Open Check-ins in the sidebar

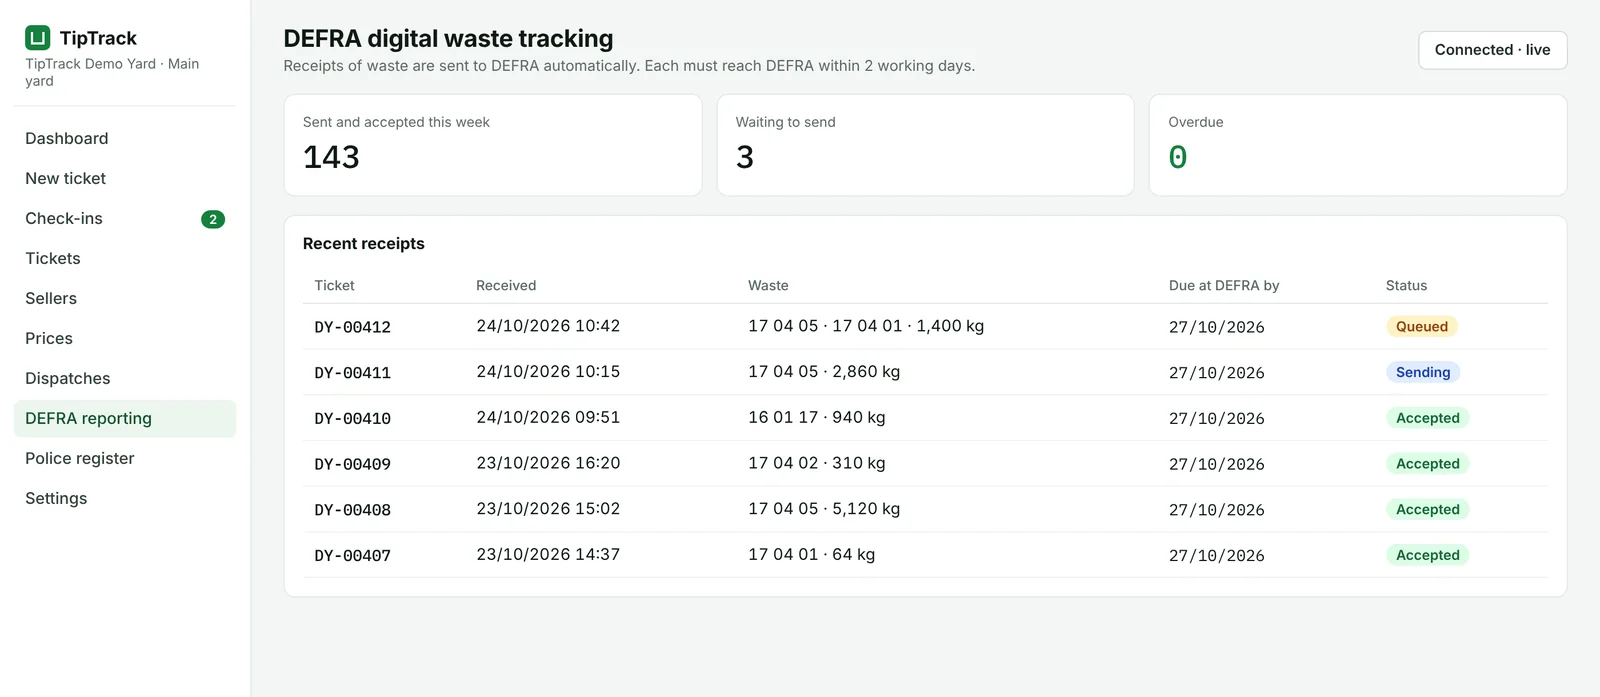[125, 219]
